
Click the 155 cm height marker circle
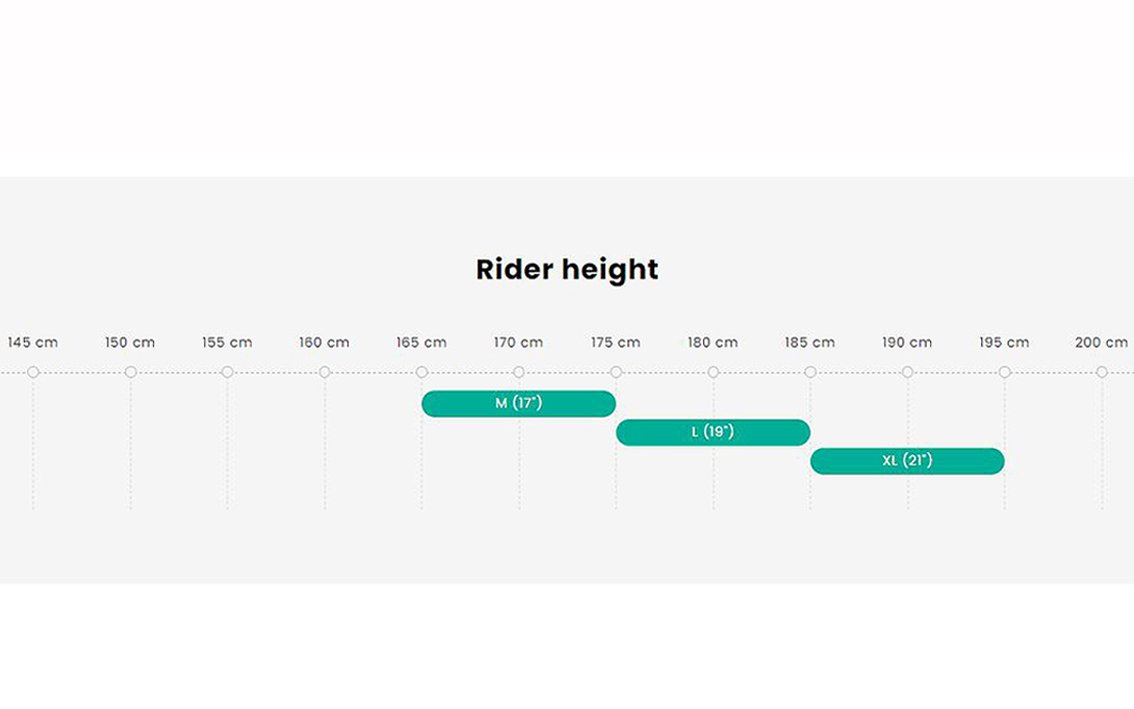tap(227, 372)
